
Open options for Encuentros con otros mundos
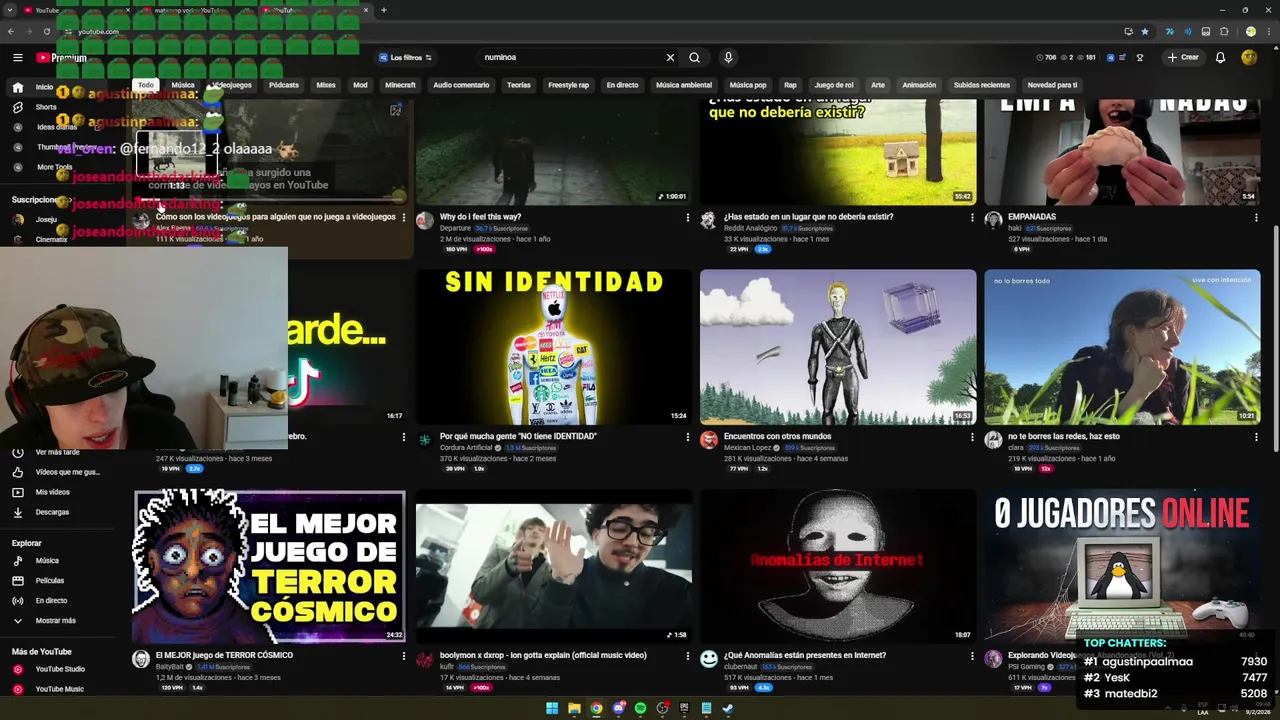972,437
